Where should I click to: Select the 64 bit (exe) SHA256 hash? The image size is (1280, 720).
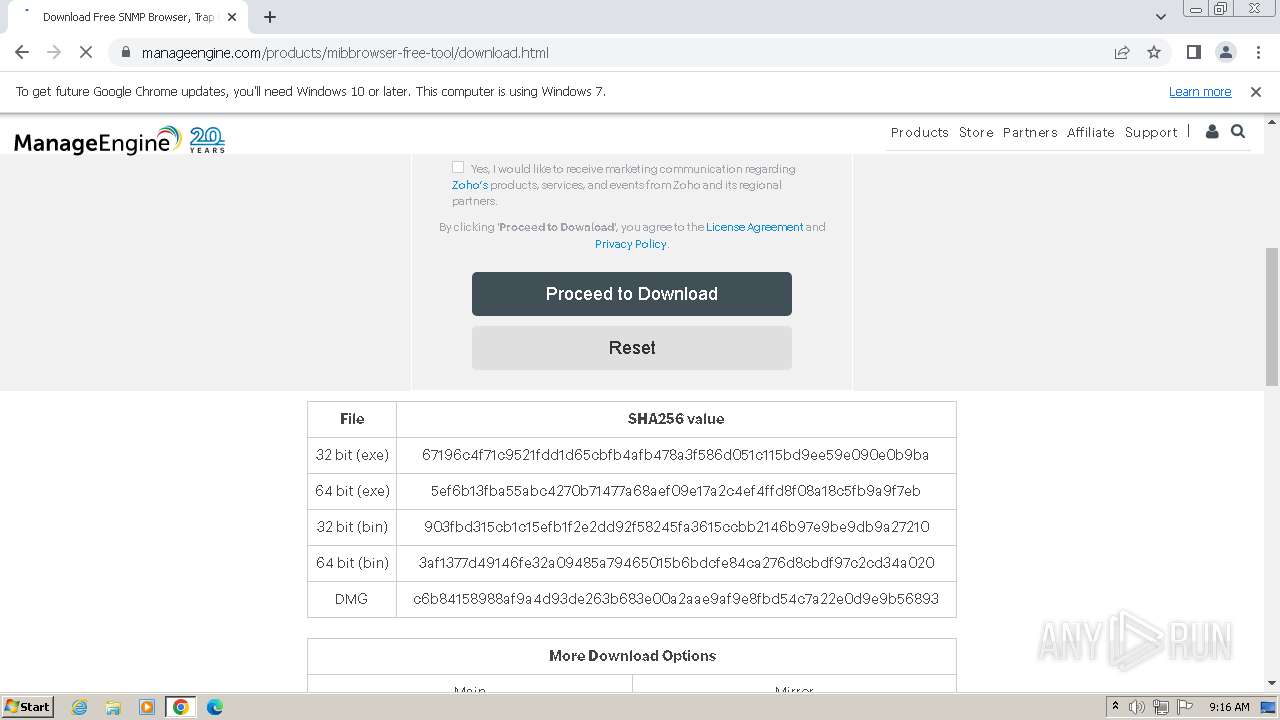click(675, 491)
